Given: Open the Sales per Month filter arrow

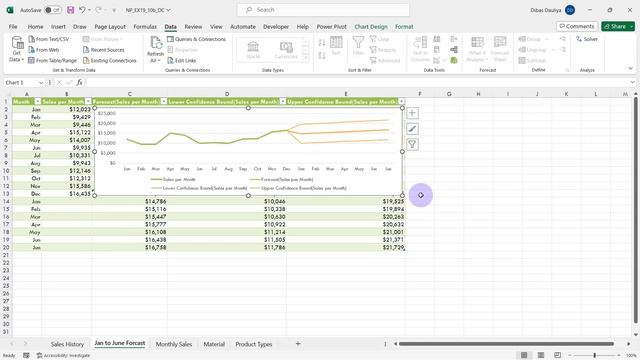Looking at the screenshot, I should pos(88,101).
